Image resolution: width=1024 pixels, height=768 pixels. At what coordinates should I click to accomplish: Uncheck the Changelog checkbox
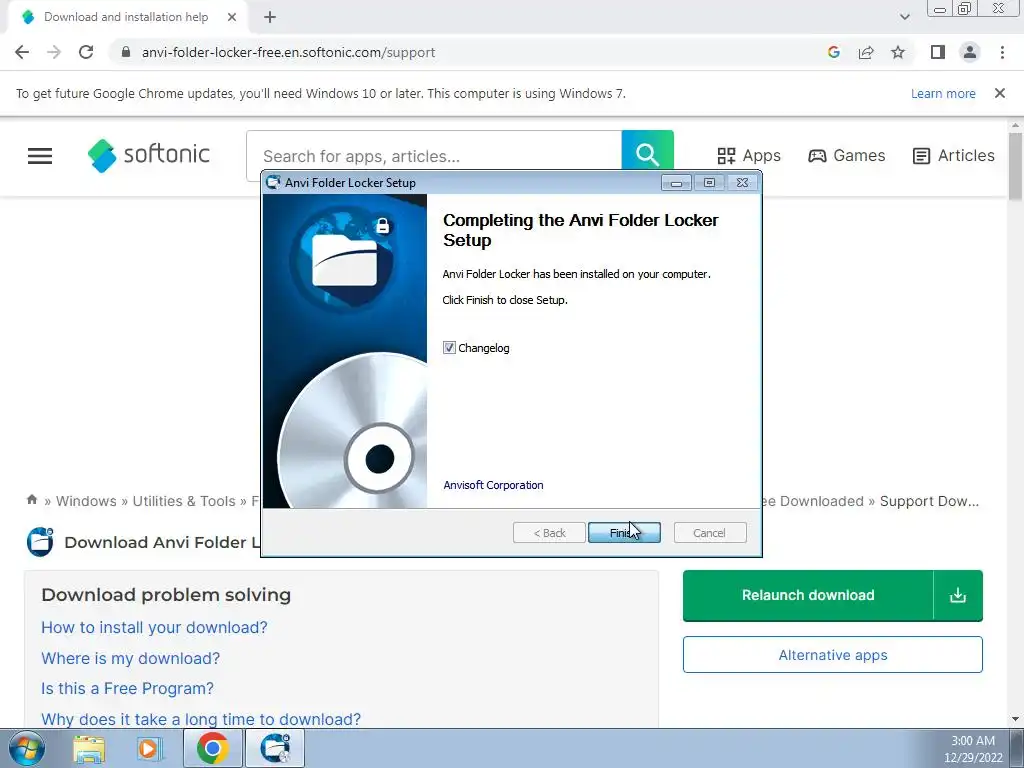coord(449,347)
